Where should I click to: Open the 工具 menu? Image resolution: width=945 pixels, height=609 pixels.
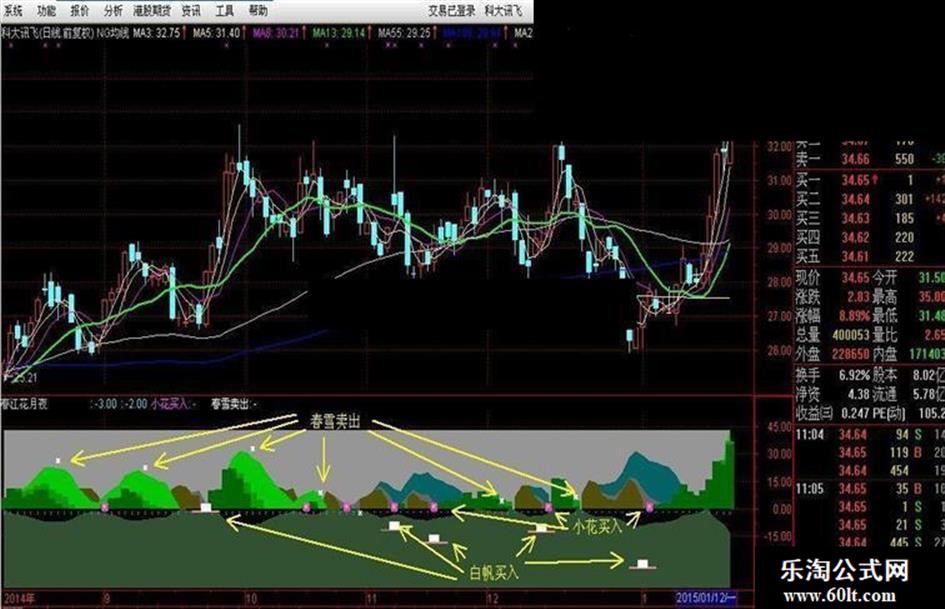coord(224,10)
